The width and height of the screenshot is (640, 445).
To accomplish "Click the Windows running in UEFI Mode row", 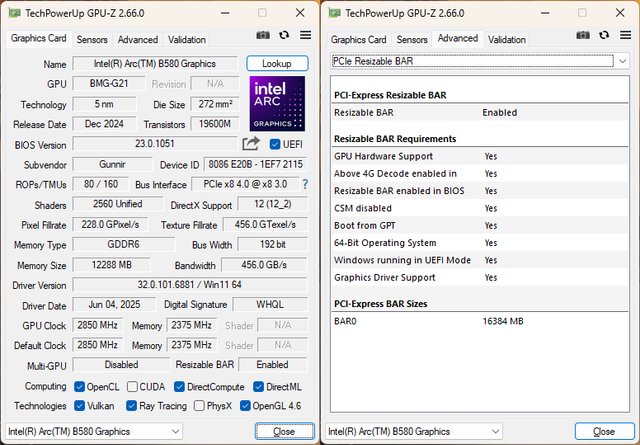I will click(x=480, y=260).
